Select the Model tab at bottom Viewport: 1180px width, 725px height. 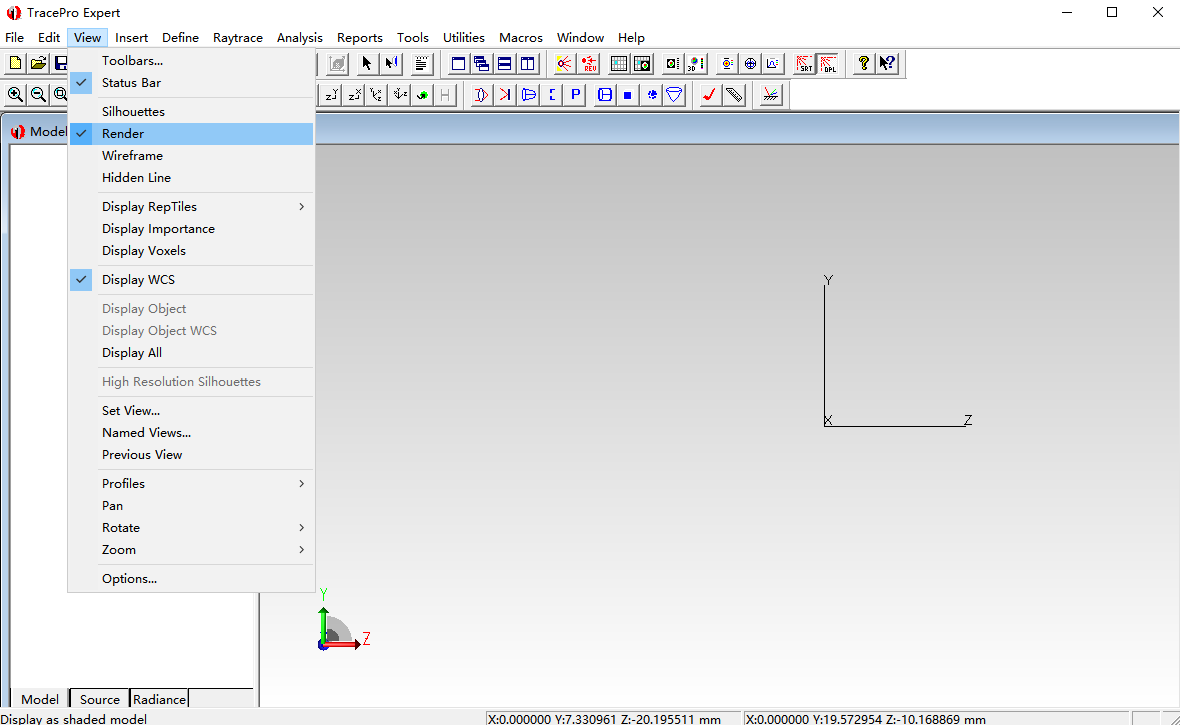(x=40, y=699)
